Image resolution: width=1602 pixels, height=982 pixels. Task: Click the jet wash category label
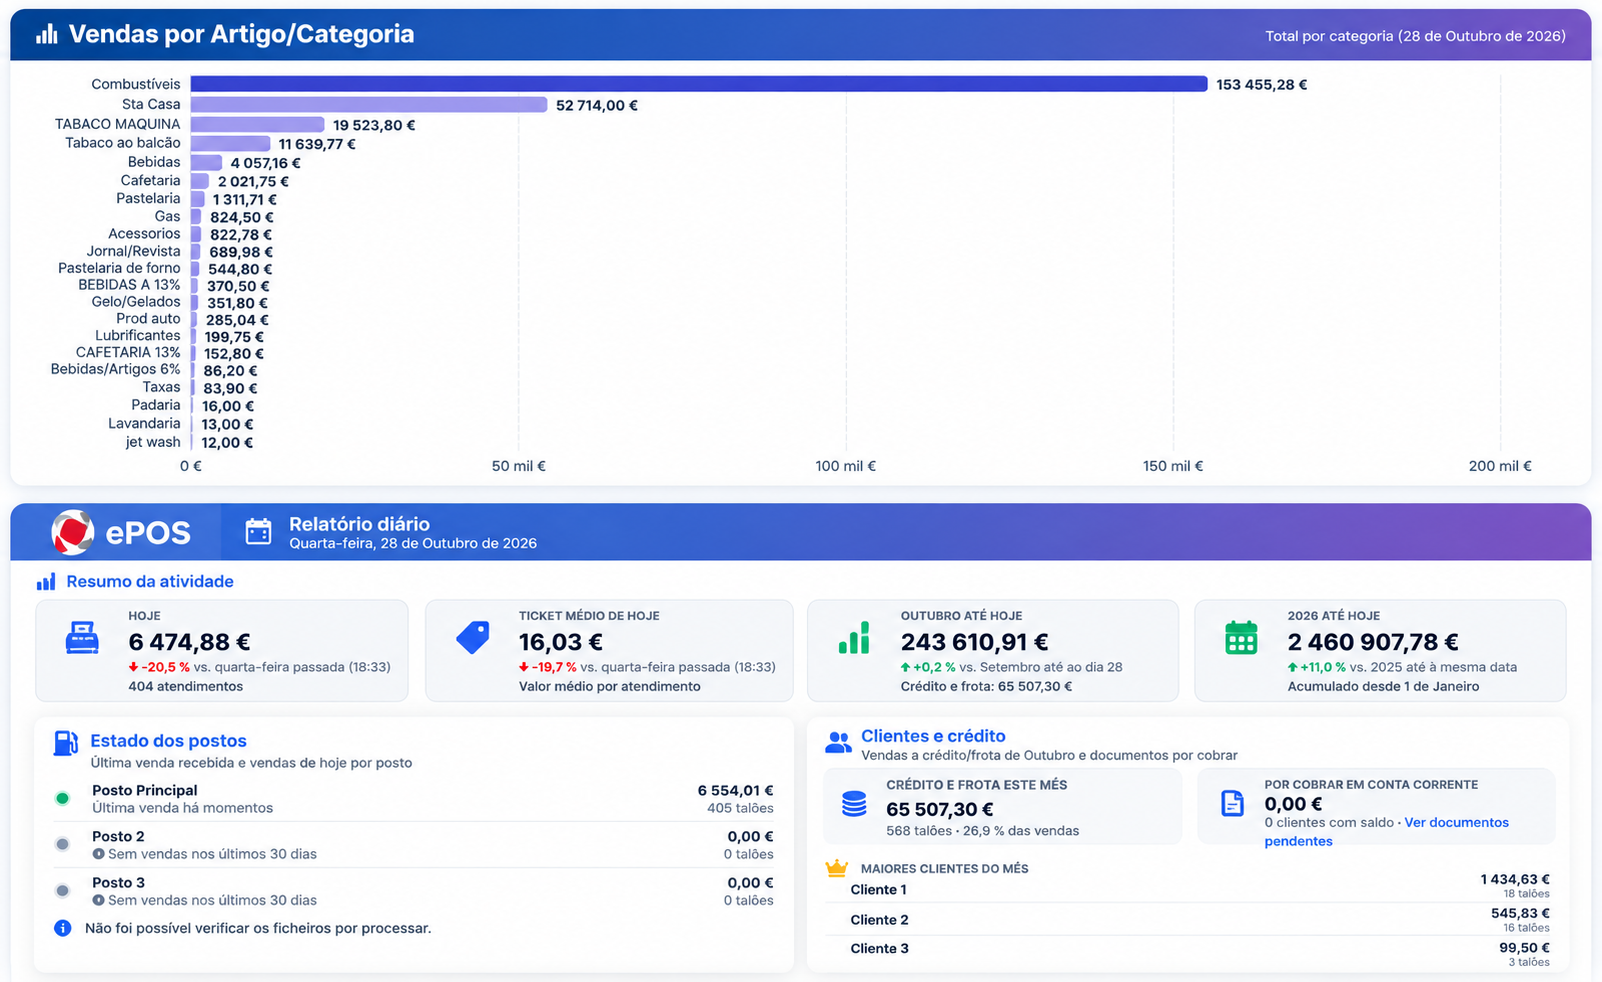tap(153, 442)
